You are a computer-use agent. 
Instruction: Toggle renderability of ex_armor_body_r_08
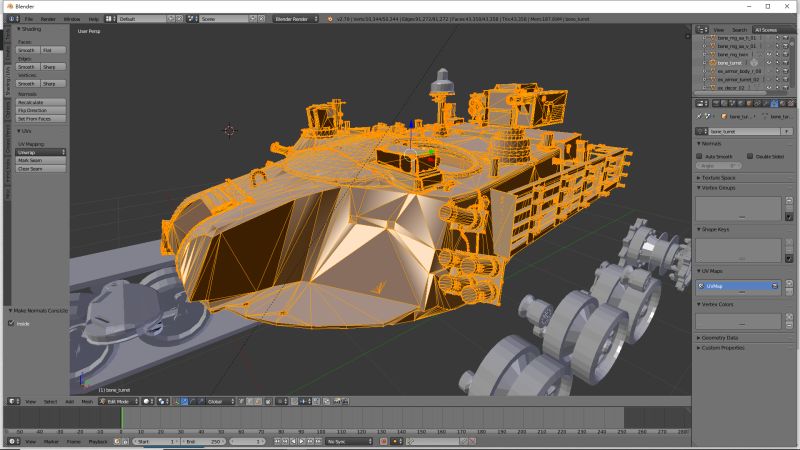click(785, 71)
